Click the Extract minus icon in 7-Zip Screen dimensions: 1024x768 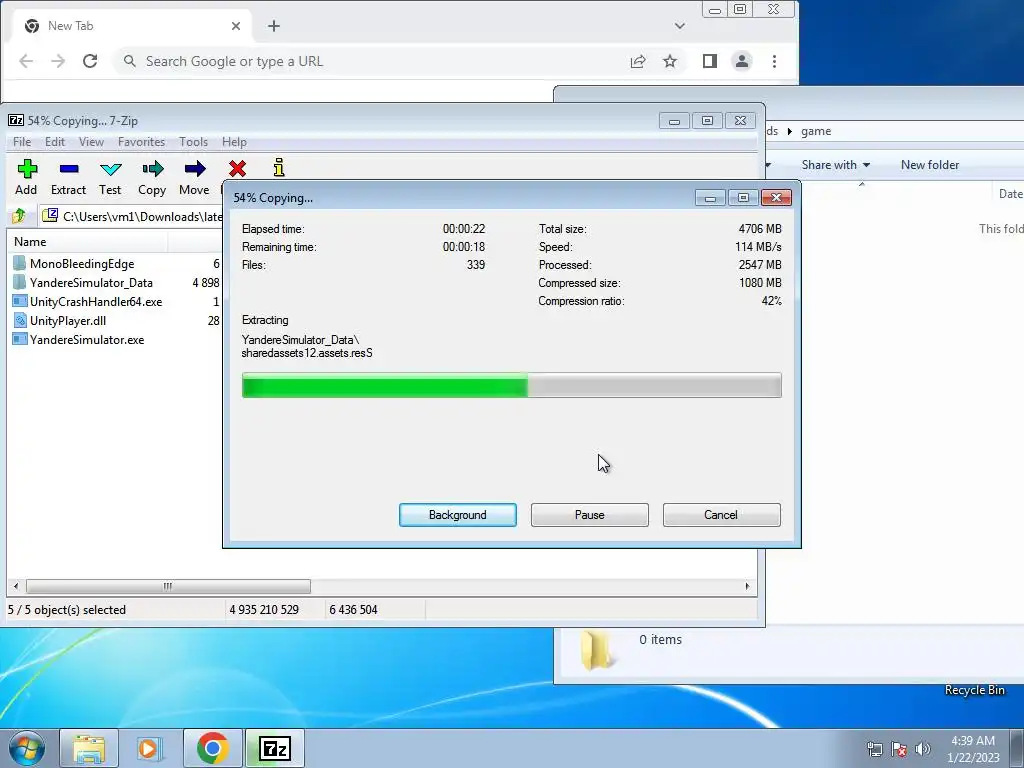(69, 169)
